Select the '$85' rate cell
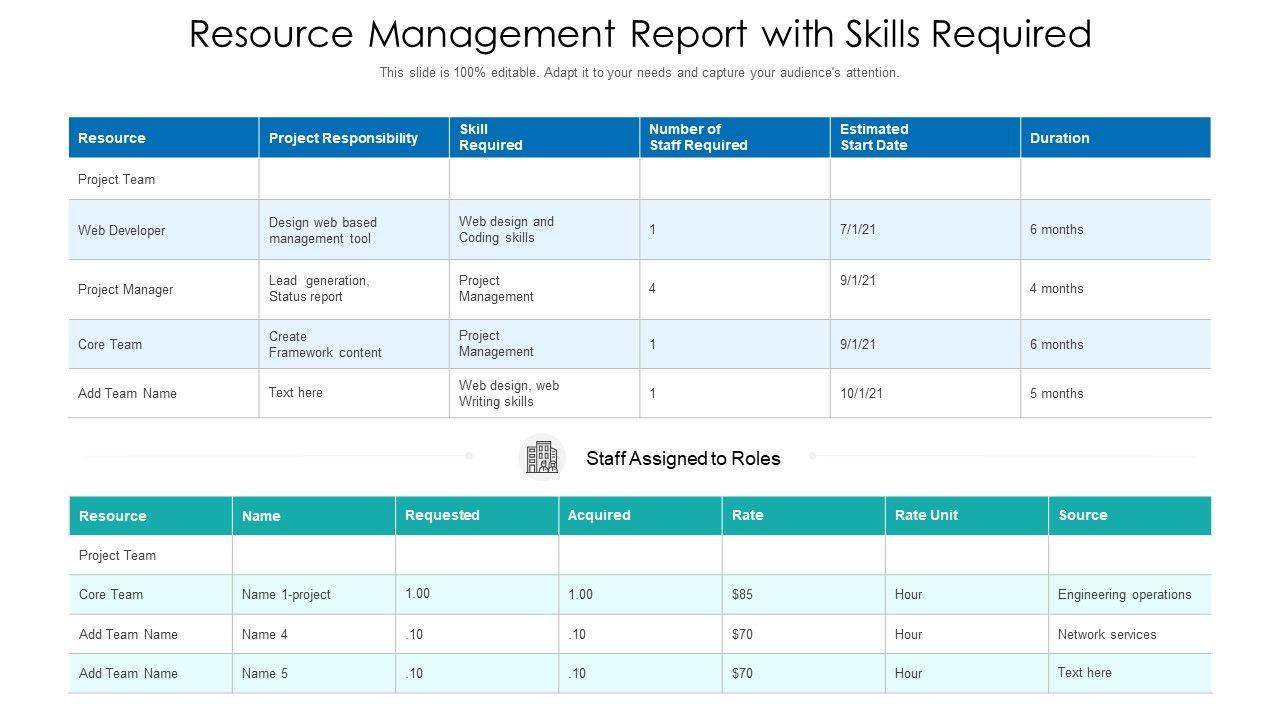Screen dimensions: 1280x720 [804, 594]
